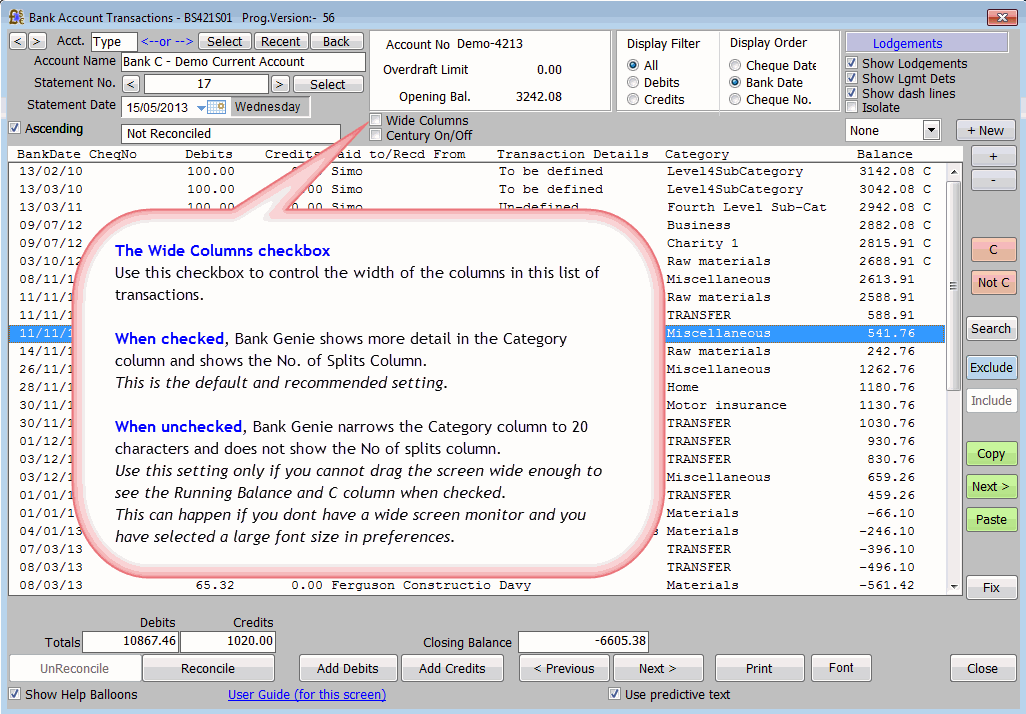1026x714 pixels.
Task: Enable the Wide Columns checkbox
Action: click(376, 120)
